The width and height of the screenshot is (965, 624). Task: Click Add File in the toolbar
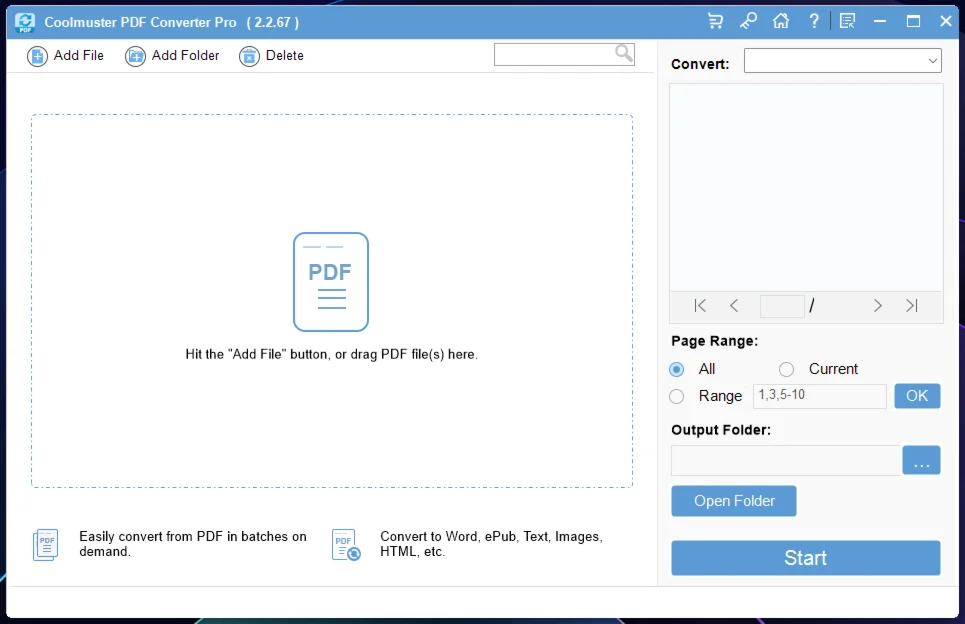click(66, 56)
